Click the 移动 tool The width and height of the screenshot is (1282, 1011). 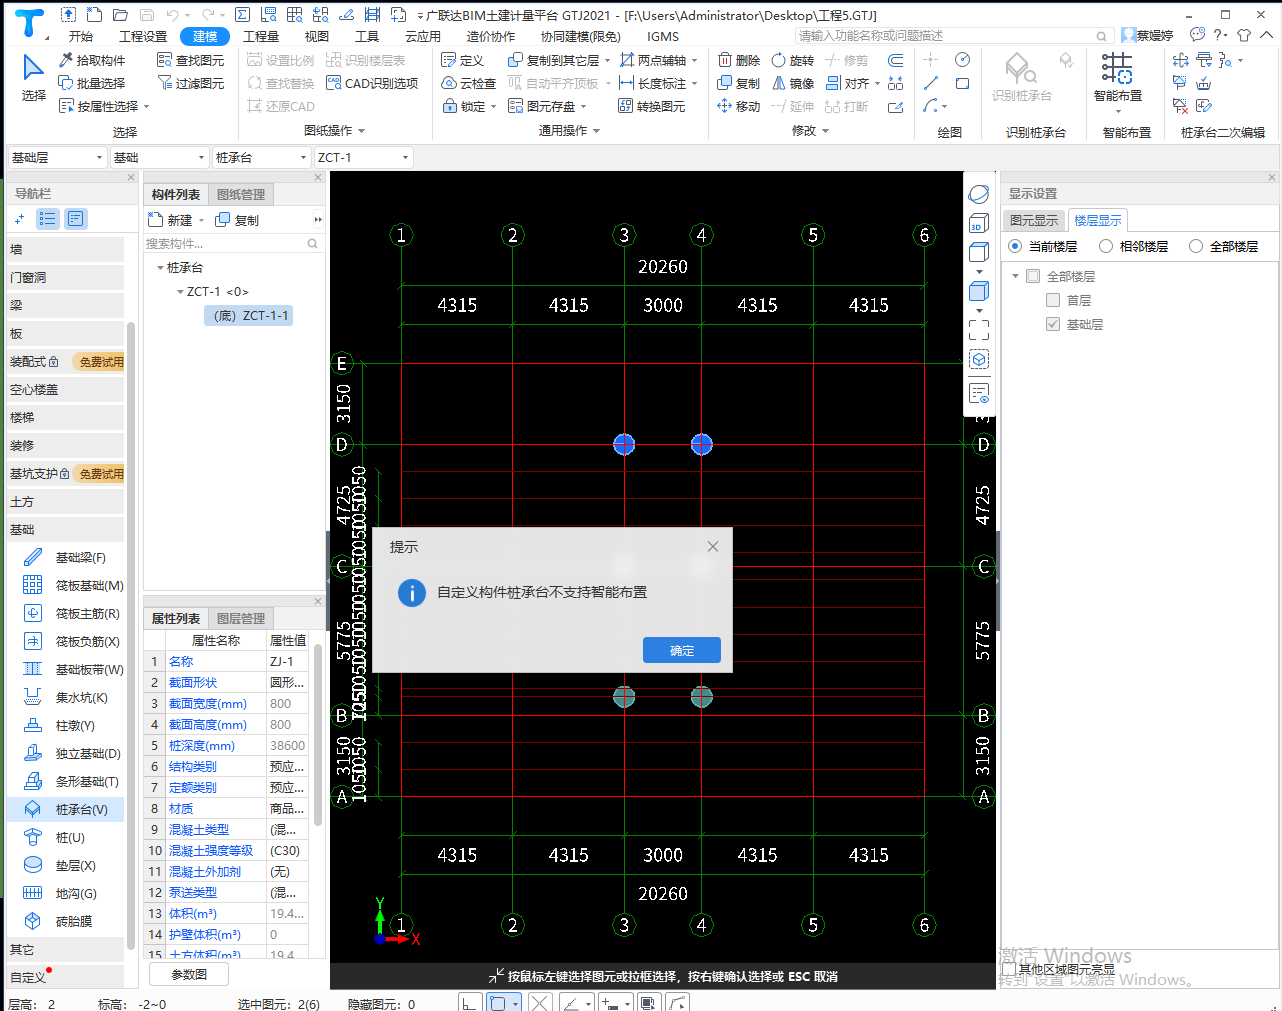(x=739, y=106)
